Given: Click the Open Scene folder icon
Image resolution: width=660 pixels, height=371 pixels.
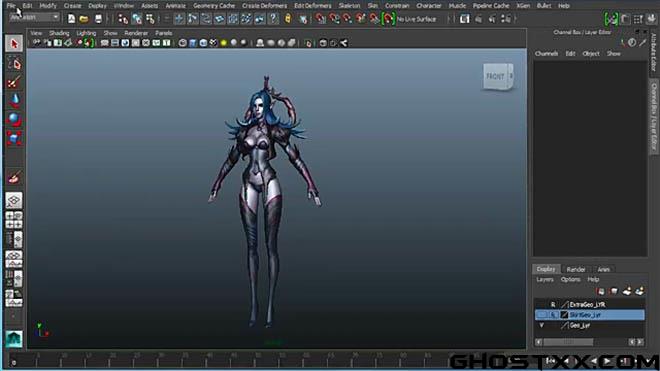Looking at the screenshot, I should click(84, 19).
